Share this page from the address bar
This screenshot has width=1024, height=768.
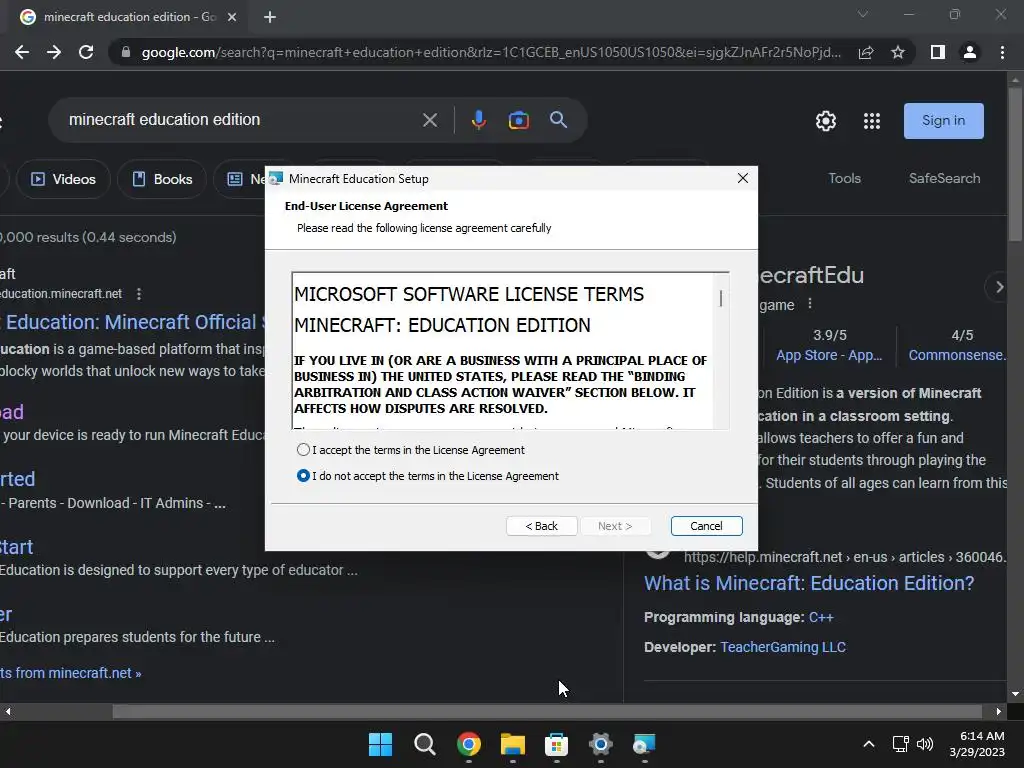pos(866,52)
